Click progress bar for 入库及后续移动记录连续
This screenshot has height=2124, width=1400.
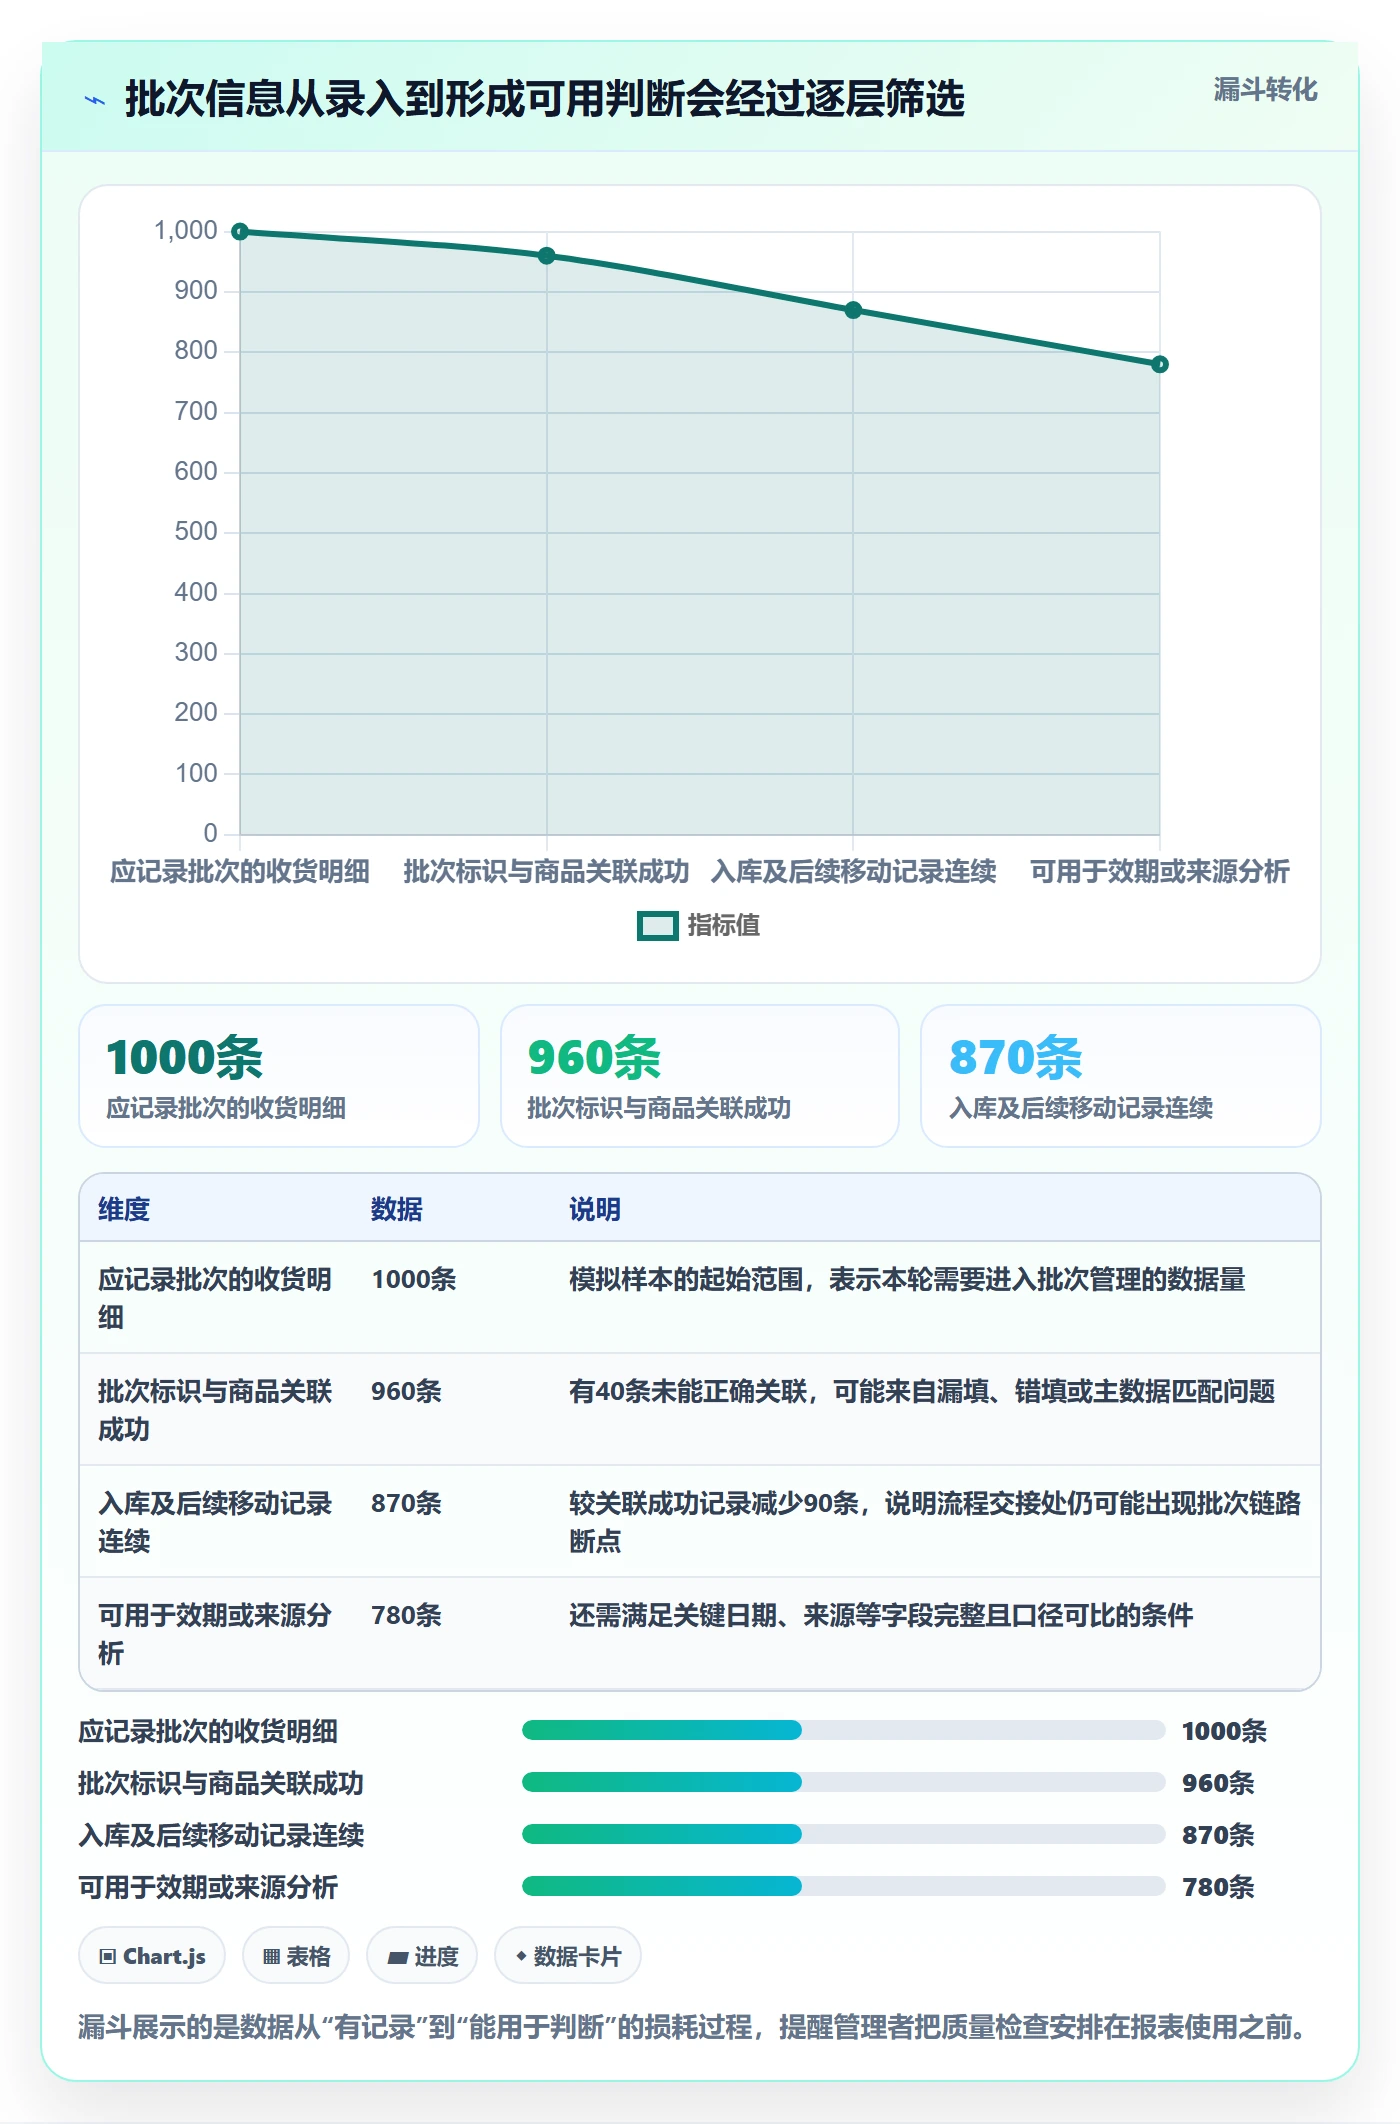pos(844,1834)
